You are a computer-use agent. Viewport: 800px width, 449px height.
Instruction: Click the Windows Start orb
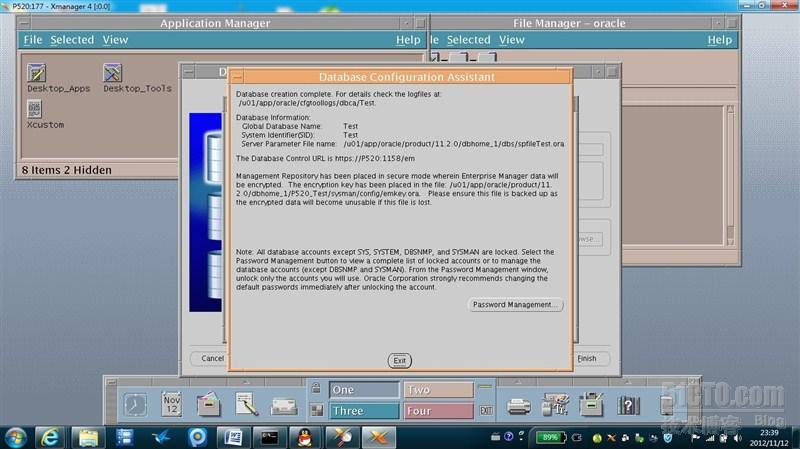[x=15, y=438]
